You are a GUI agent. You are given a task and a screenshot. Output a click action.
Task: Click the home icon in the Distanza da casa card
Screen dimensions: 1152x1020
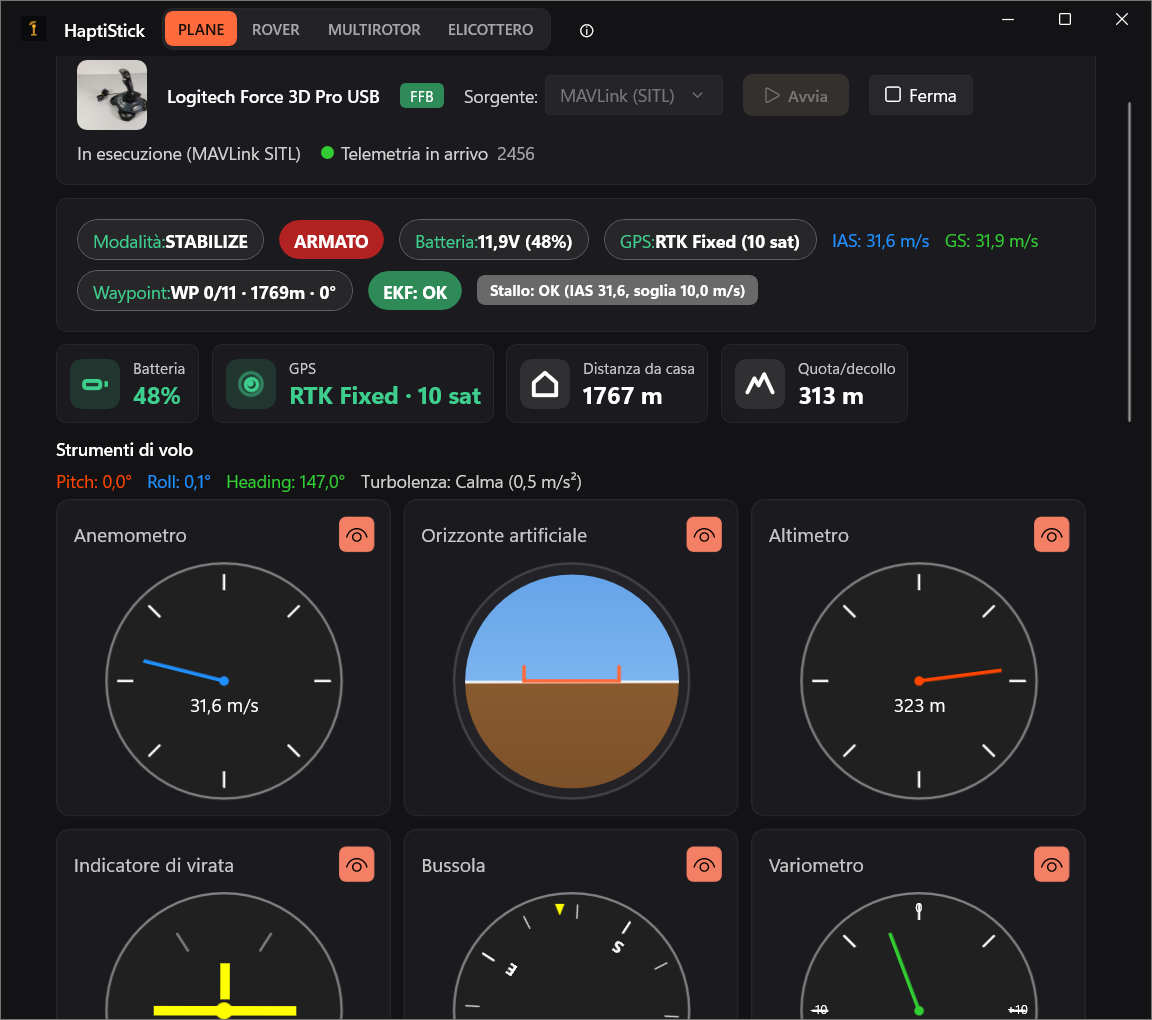click(545, 384)
